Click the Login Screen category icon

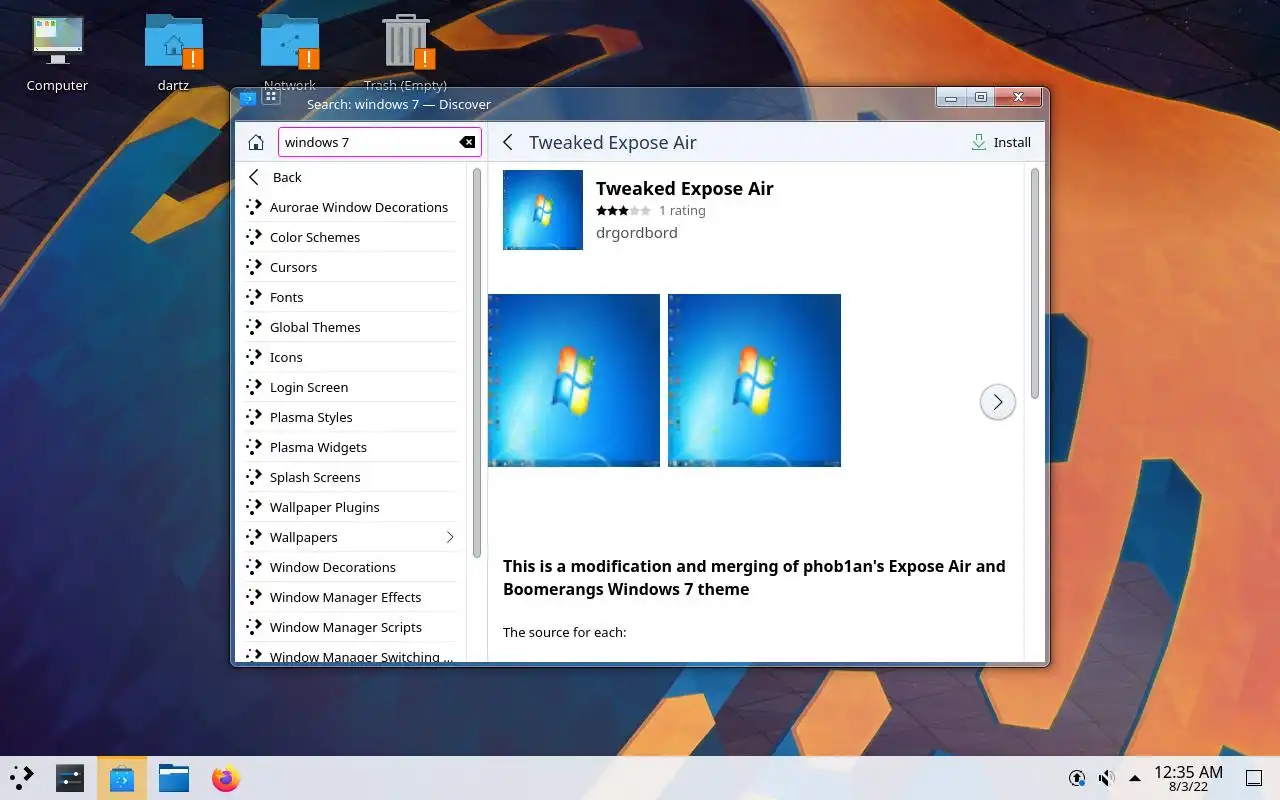(x=254, y=387)
